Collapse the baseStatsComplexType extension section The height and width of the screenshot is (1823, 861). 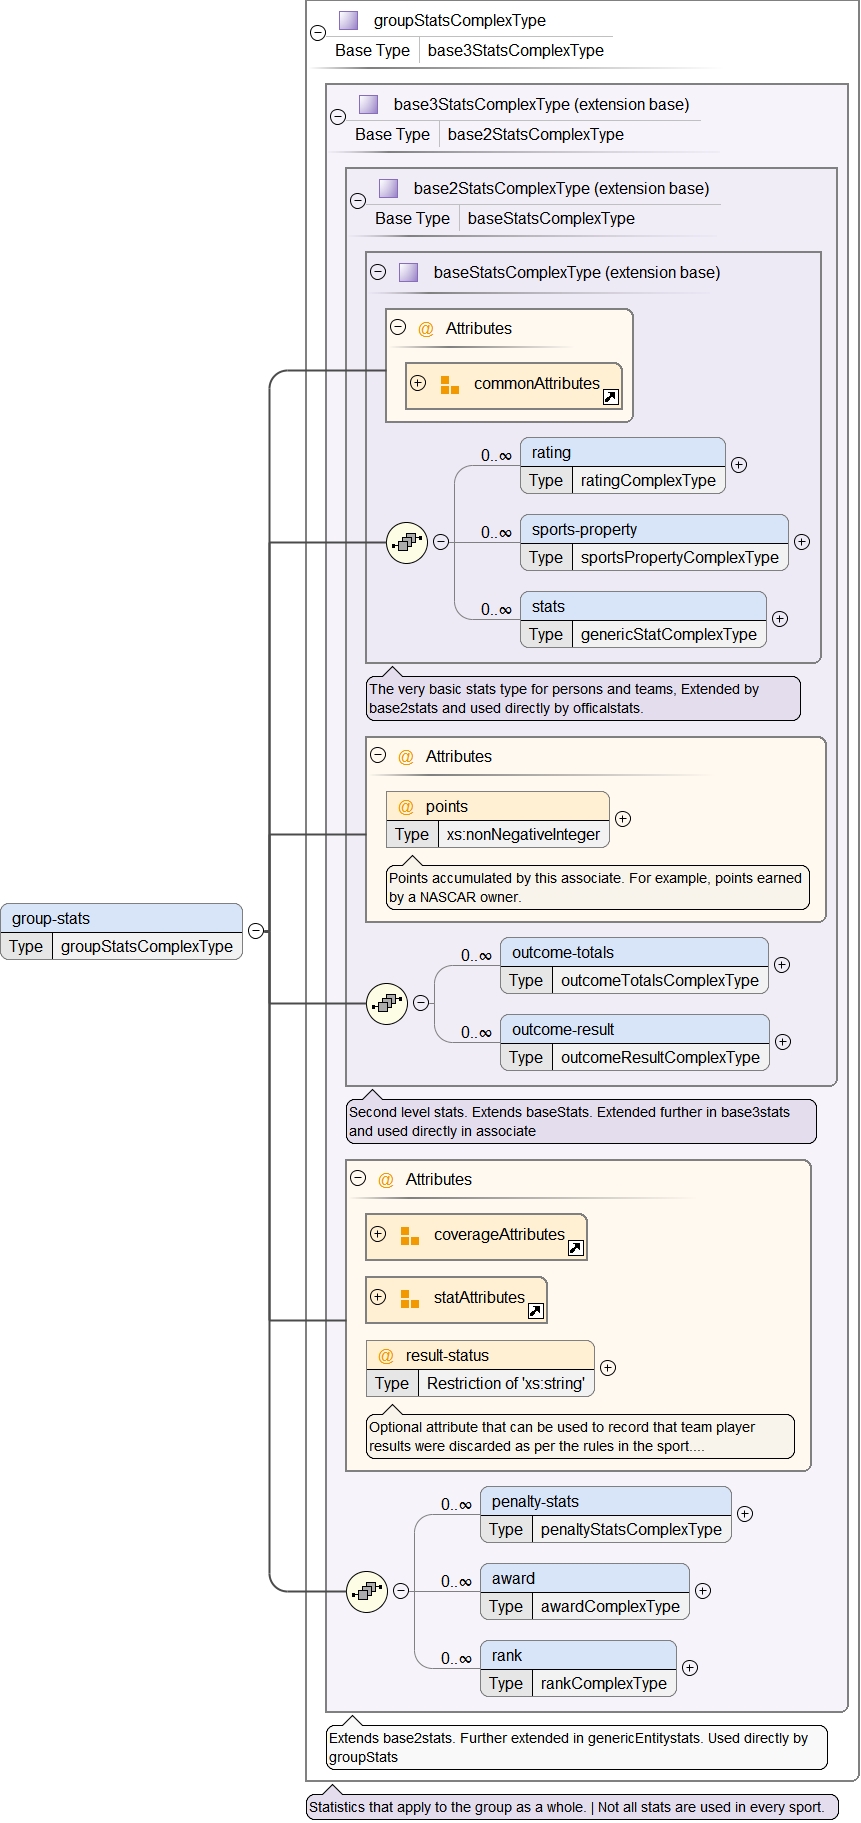pos(378,272)
